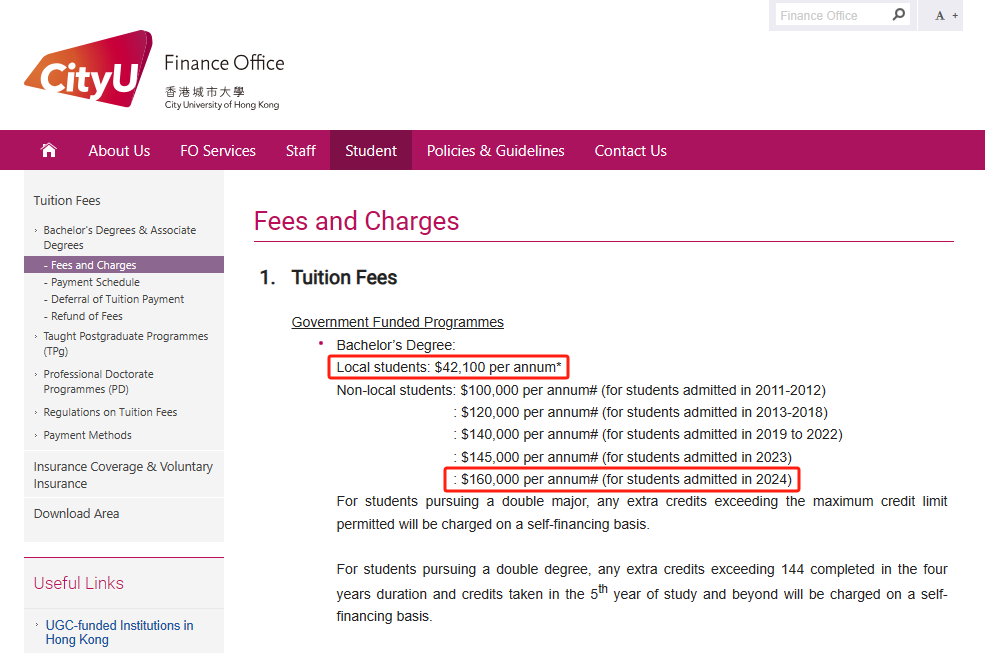Image resolution: width=985 pixels, height=653 pixels.
Task: Click the home icon in navigation bar
Action: pos(48,150)
